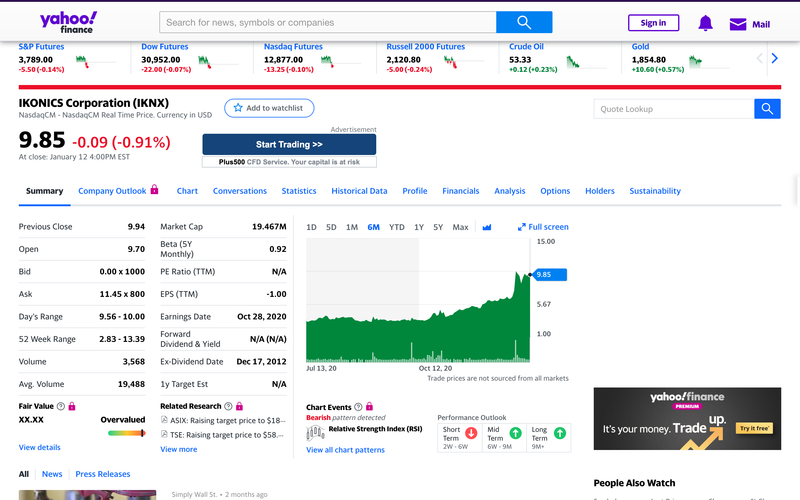This screenshot has height=500, width=800.
Task: Switch to the Chart tab
Action: point(187,191)
